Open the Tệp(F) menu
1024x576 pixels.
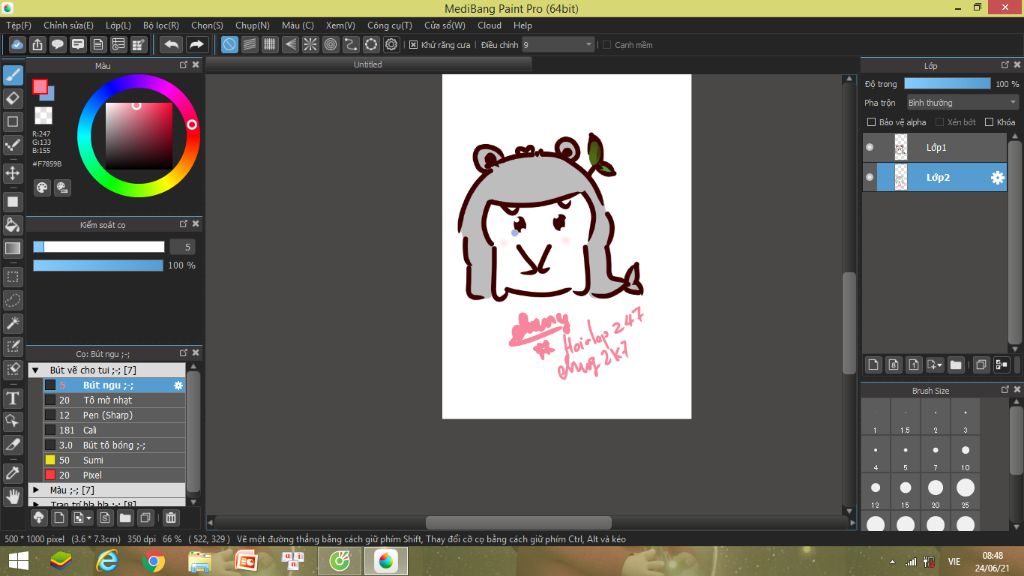(x=19, y=25)
